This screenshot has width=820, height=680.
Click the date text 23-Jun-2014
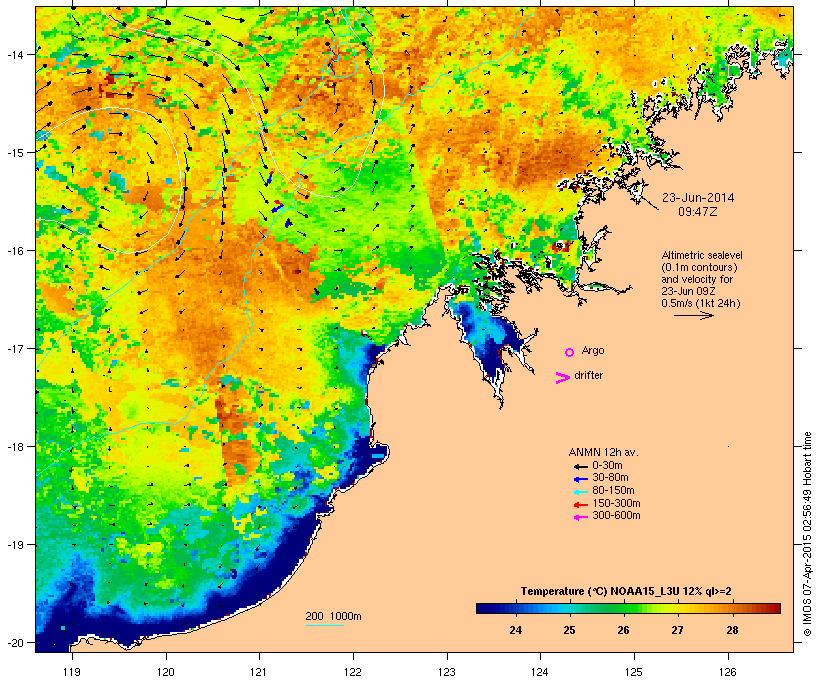tap(698, 198)
